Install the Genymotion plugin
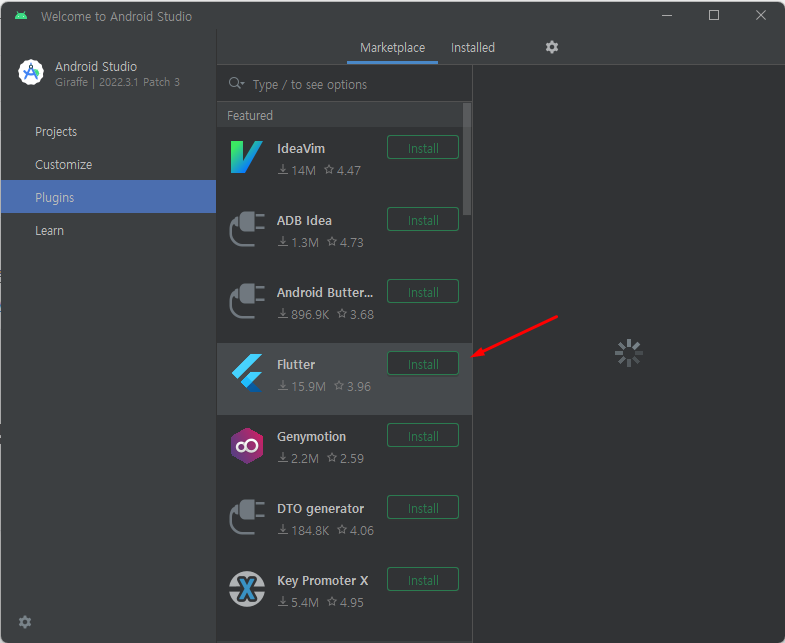 pyautogui.click(x=423, y=436)
